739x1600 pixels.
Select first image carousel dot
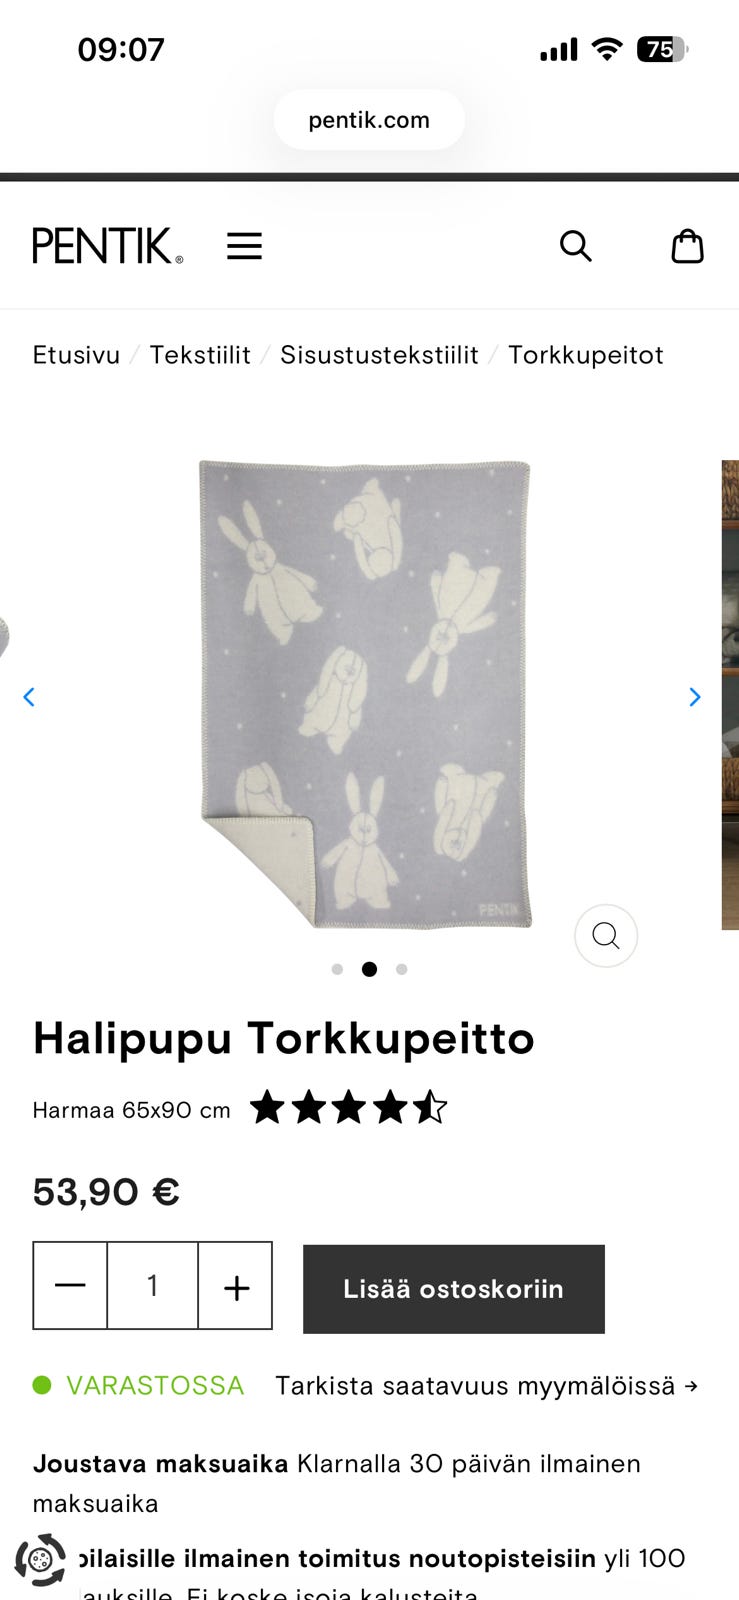pyautogui.click(x=337, y=969)
